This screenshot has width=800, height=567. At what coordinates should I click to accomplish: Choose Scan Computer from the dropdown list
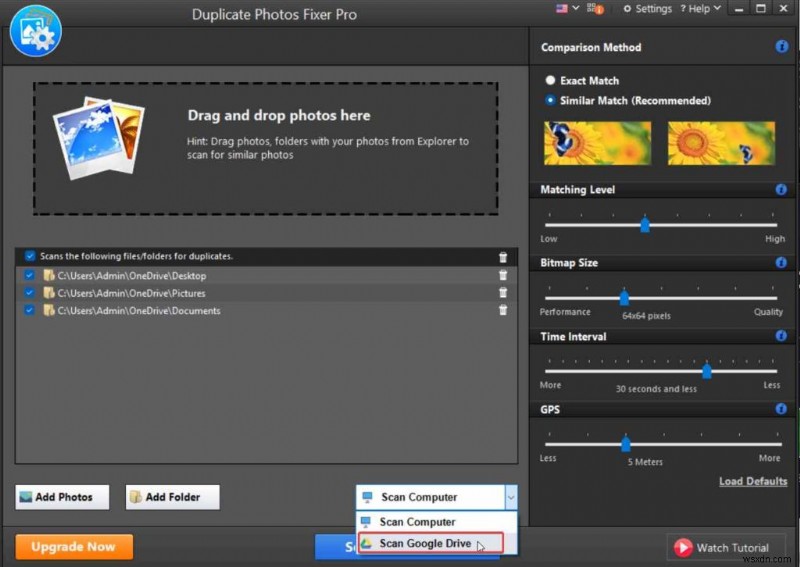click(x=436, y=522)
